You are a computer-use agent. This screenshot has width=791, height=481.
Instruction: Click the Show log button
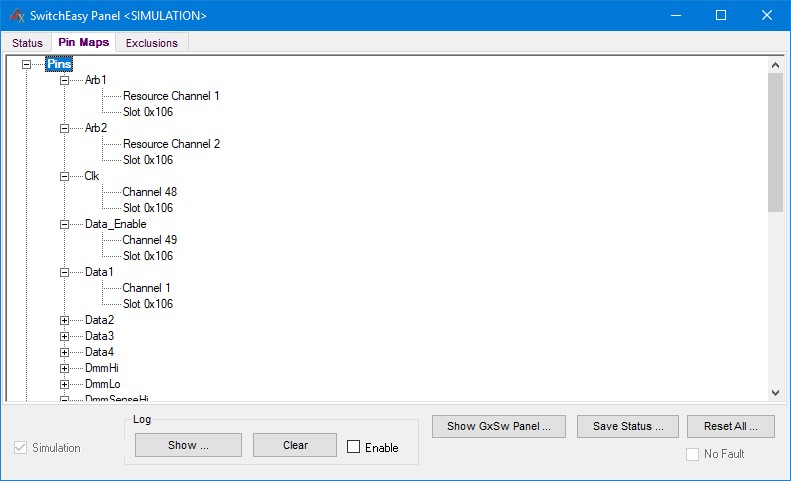188,445
